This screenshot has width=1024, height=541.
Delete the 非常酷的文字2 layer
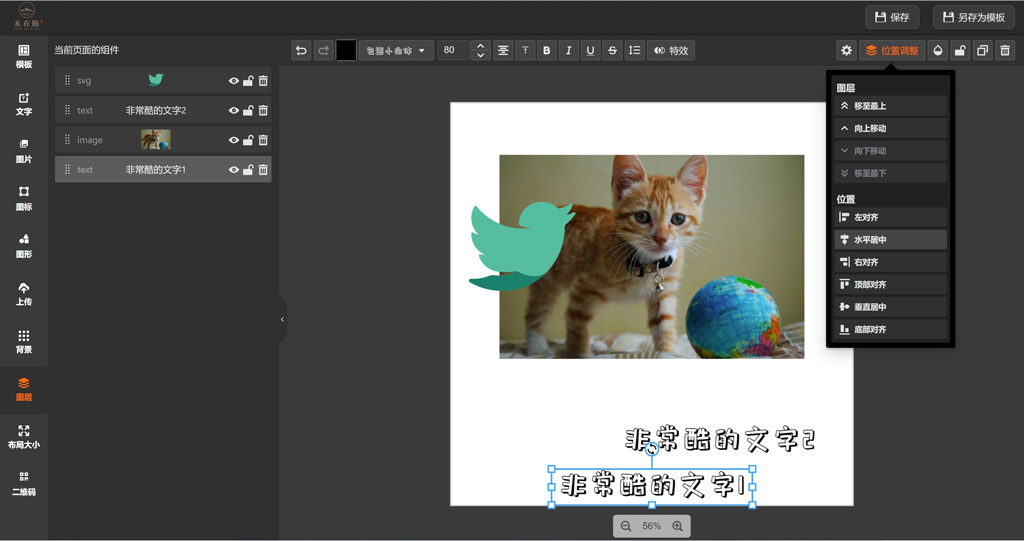[x=263, y=110]
